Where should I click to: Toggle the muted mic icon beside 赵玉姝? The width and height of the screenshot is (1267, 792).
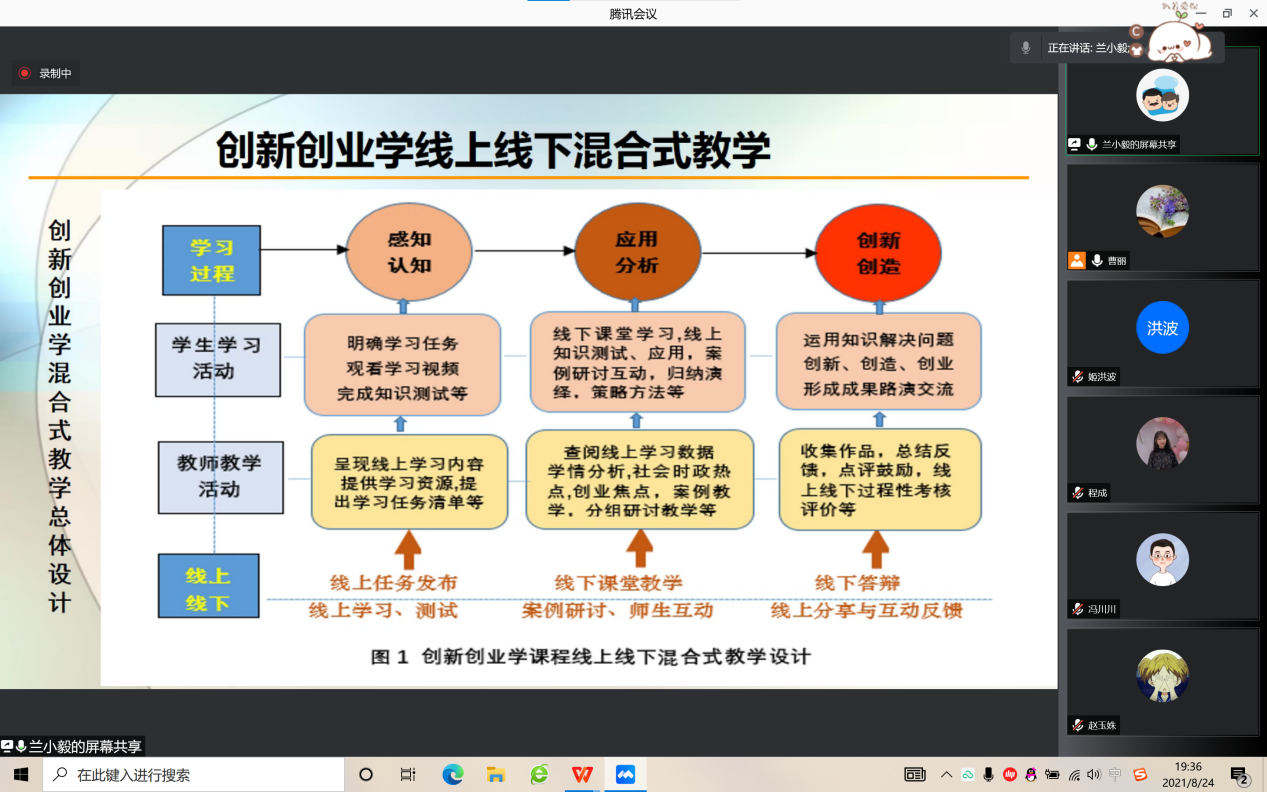[x=1077, y=725]
